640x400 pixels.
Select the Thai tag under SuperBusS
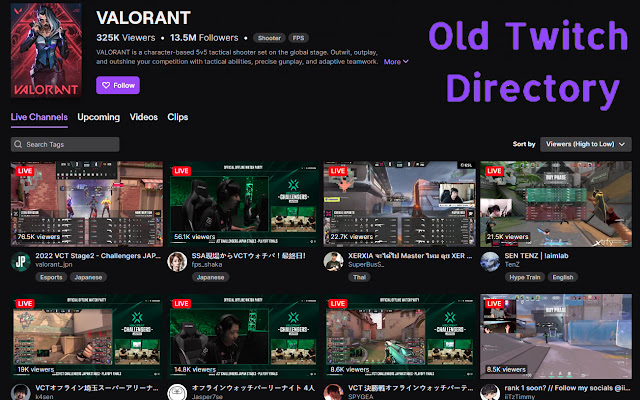click(359, 278)
